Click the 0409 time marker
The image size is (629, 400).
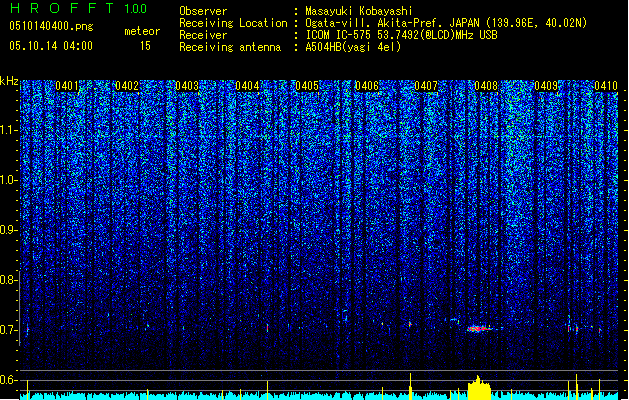(546, 86)
